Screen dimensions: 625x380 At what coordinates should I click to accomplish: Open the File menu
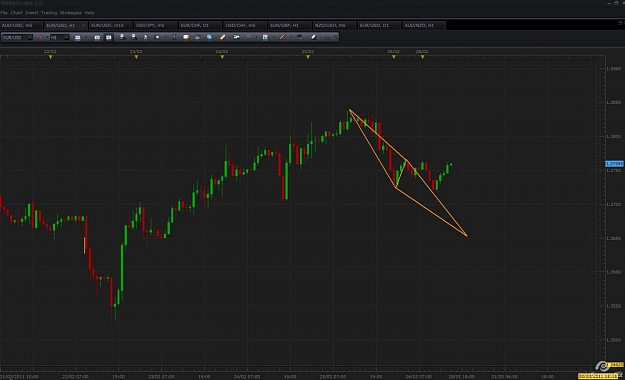[x=4, y=13]
